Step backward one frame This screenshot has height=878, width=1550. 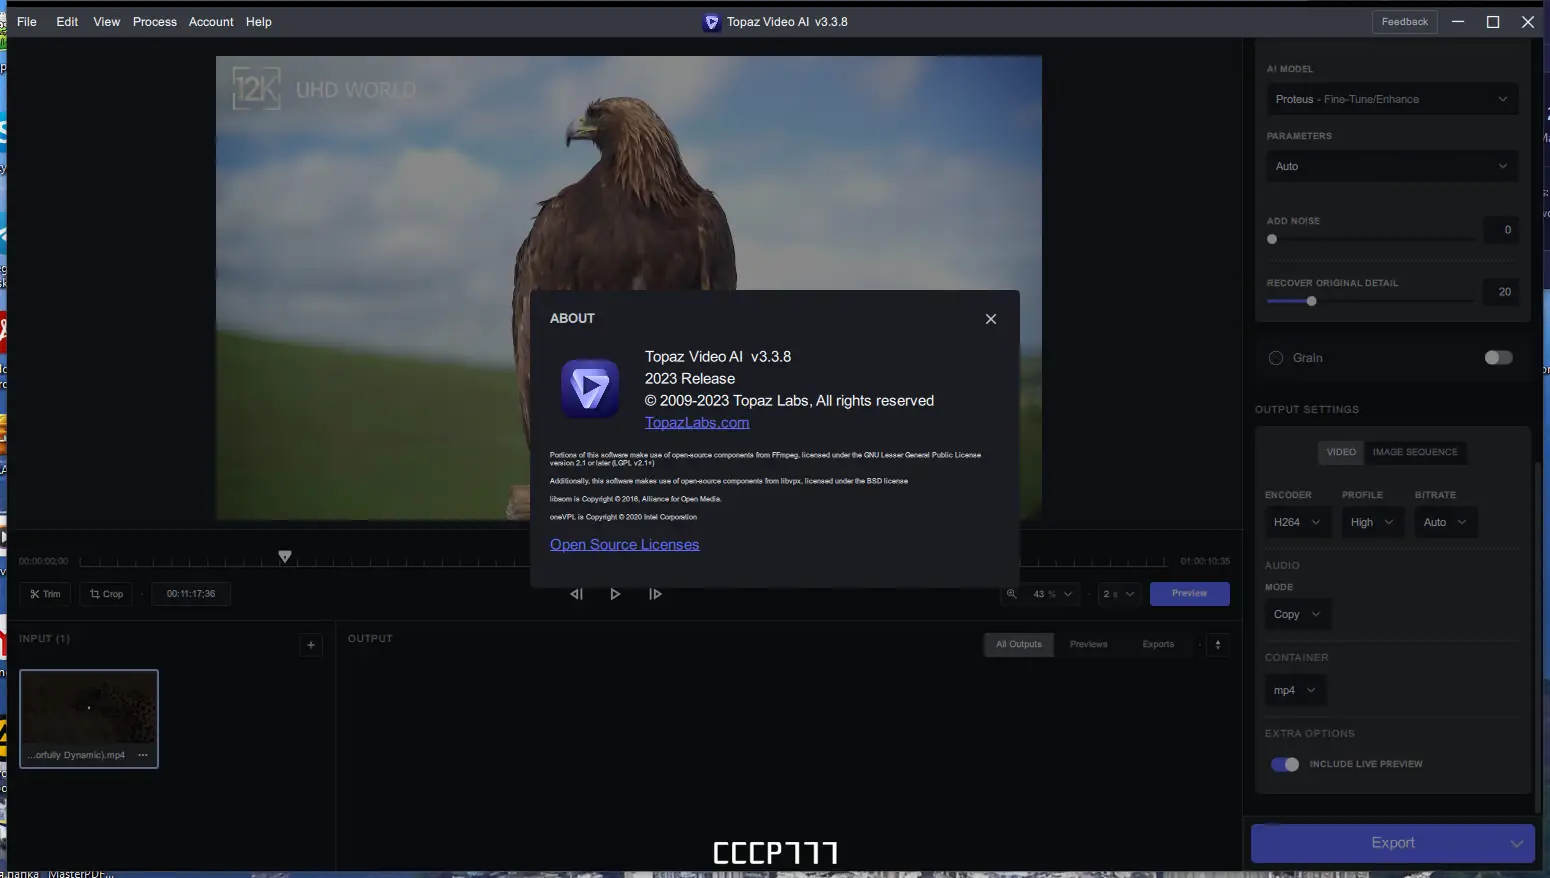pyautogui.click(x=576, y=593)
